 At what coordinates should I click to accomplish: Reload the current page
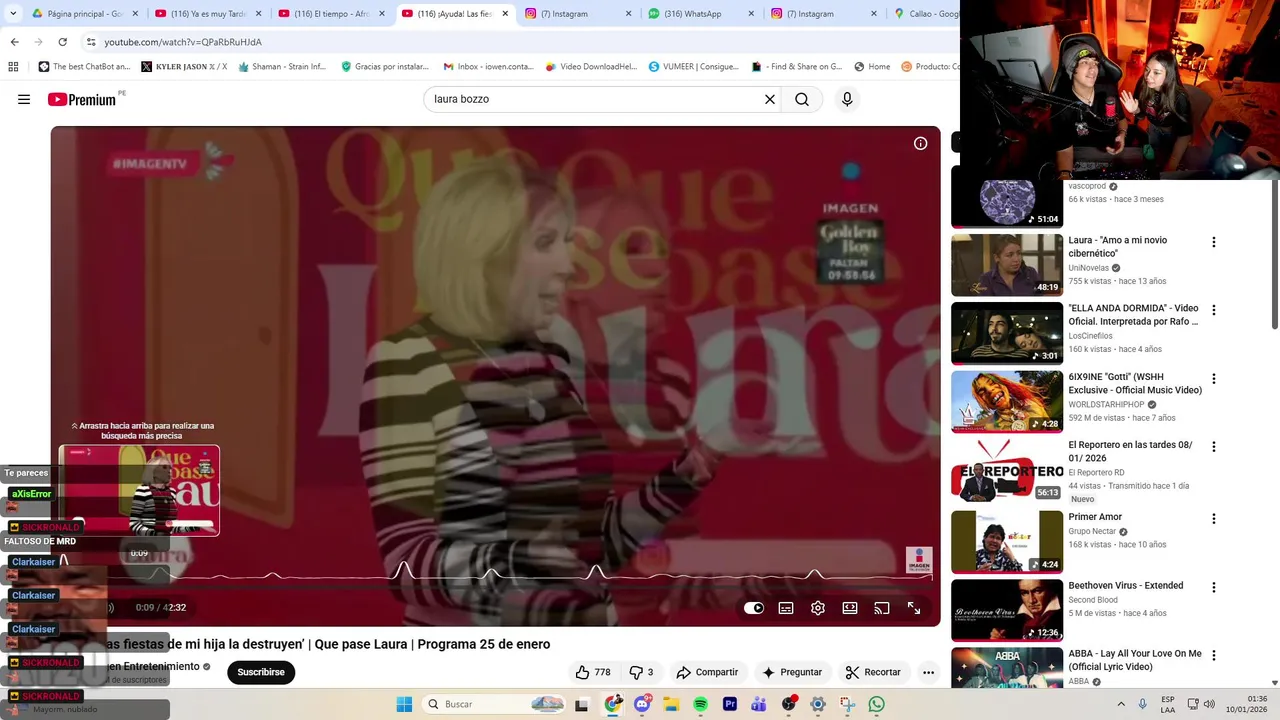click(62, 42)
